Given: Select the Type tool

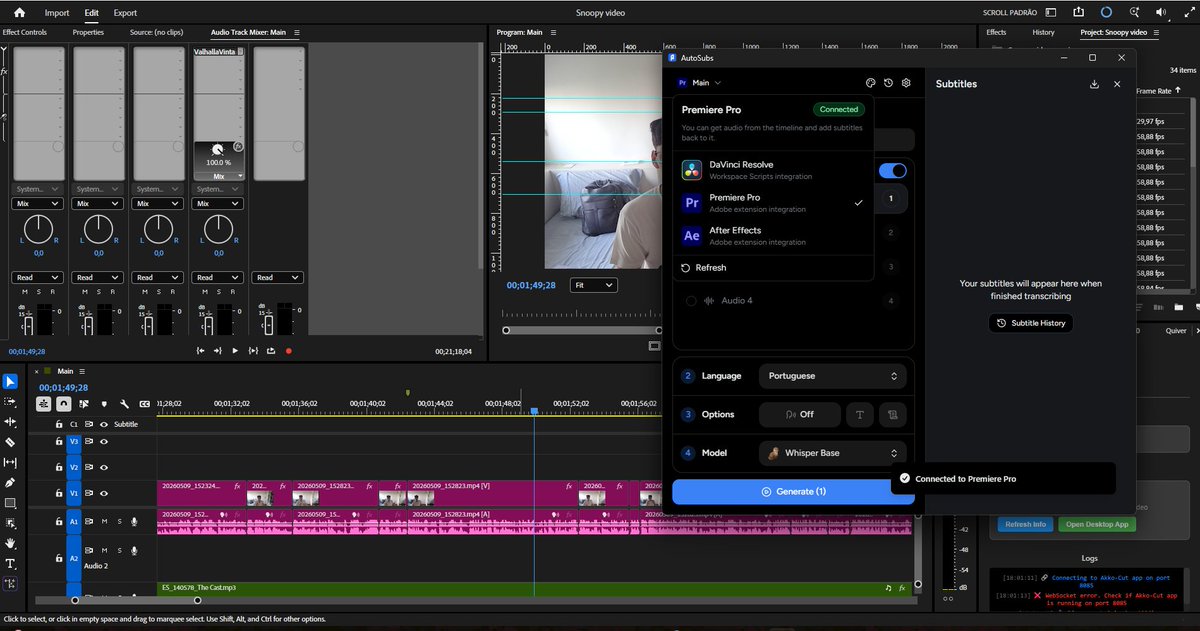Looking at the screenshot, I should coord(10,563).
